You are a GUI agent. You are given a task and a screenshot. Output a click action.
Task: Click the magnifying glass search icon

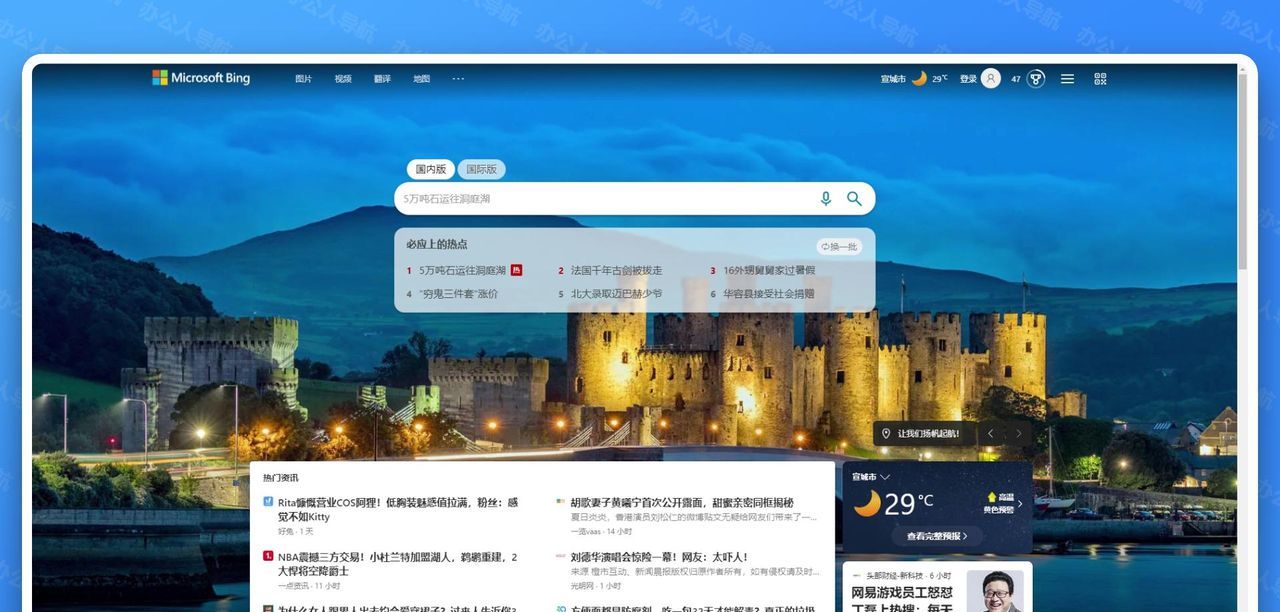pos(854,198)
